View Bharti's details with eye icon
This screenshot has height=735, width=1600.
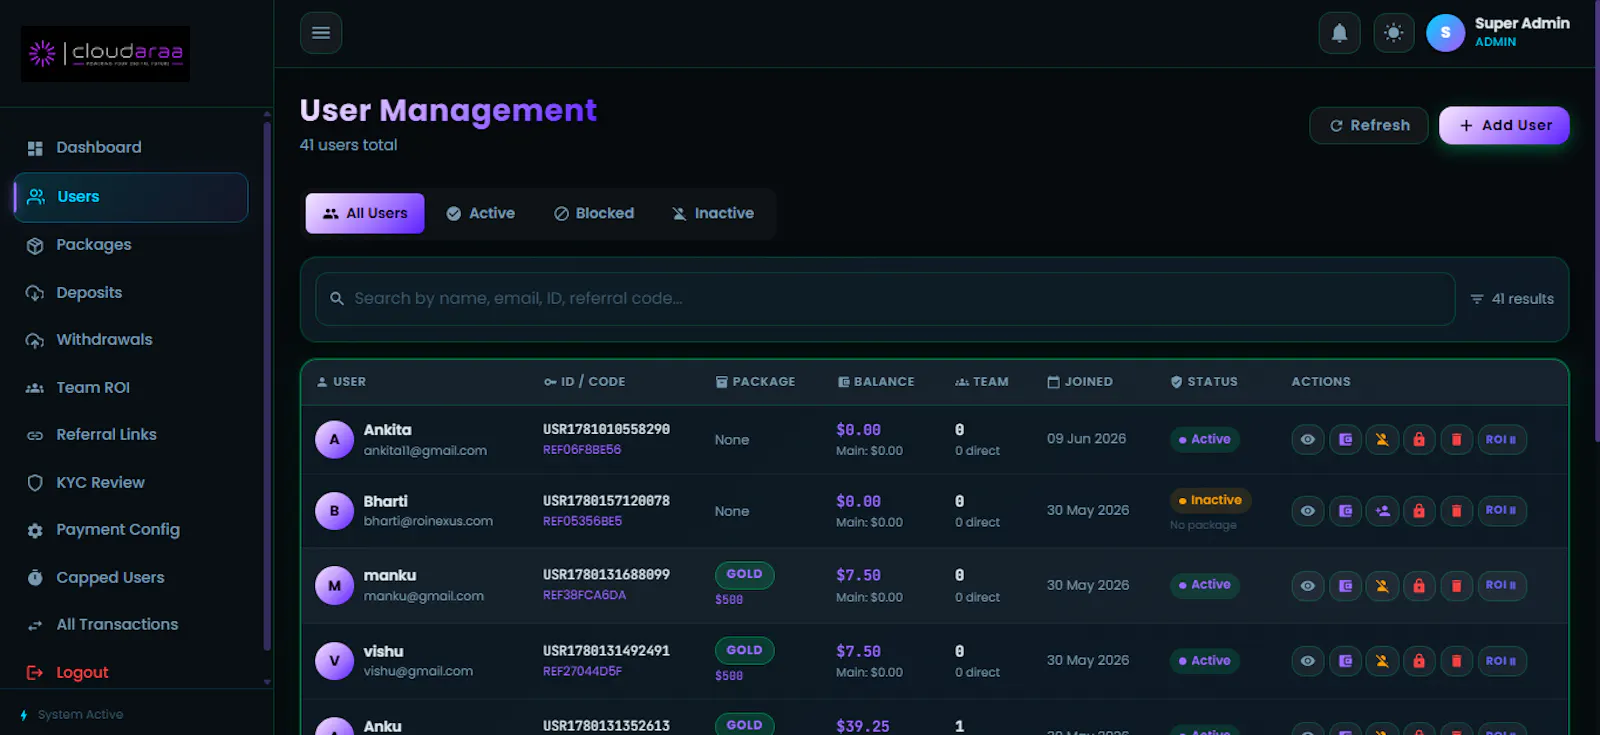(x=1307, y=511)
